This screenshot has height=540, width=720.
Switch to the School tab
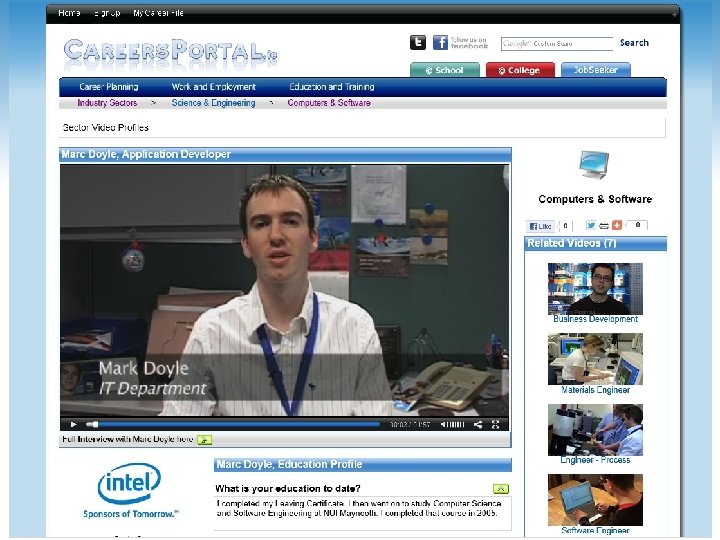click(444, 70)
